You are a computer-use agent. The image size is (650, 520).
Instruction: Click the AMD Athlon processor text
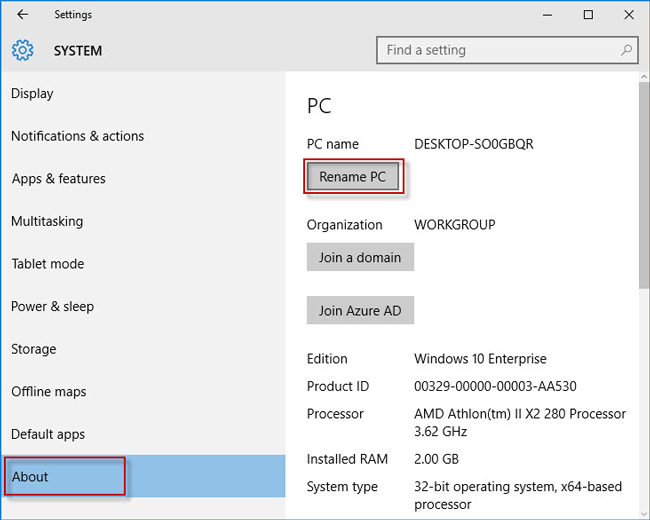coord(520,423)
